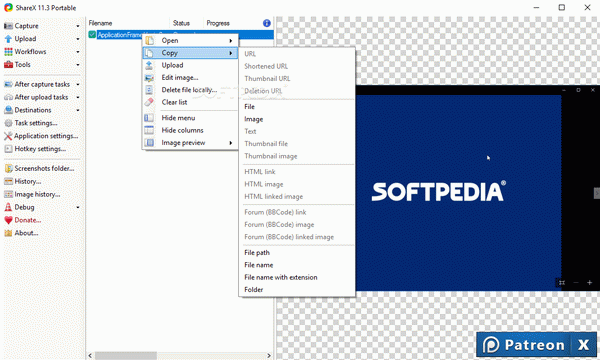600x360 pixels.
Task: Copy File from the Copy submenu
Action: click(x=297, y=107)
